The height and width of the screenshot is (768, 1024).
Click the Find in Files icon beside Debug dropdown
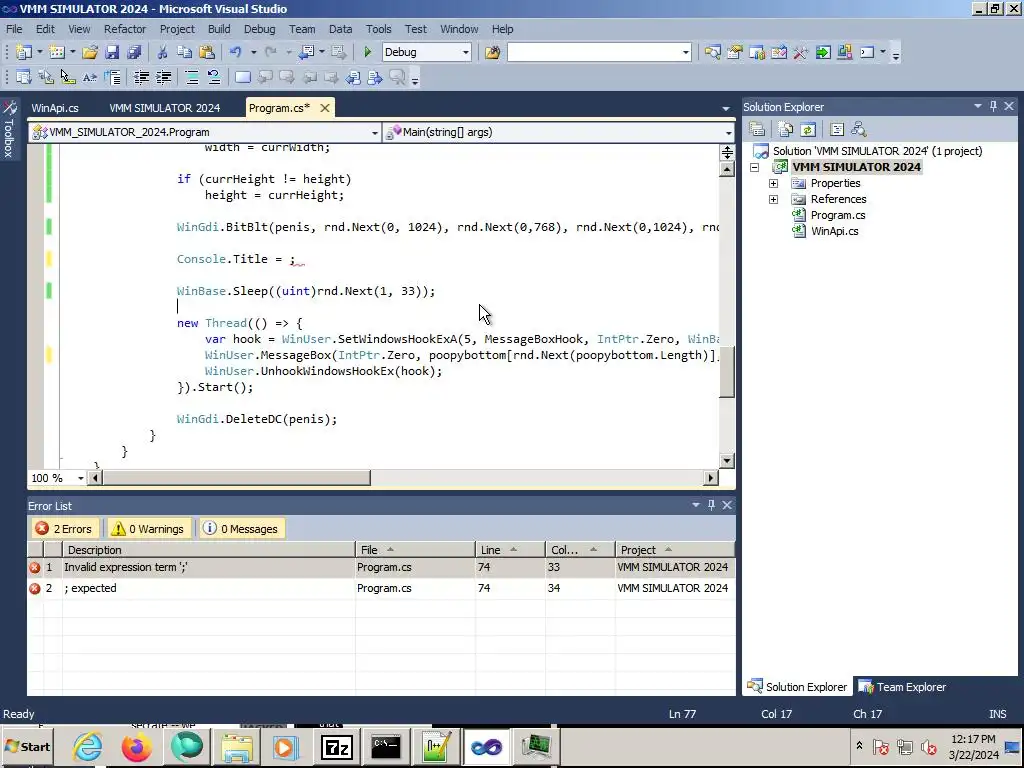(x=492, y=52)
